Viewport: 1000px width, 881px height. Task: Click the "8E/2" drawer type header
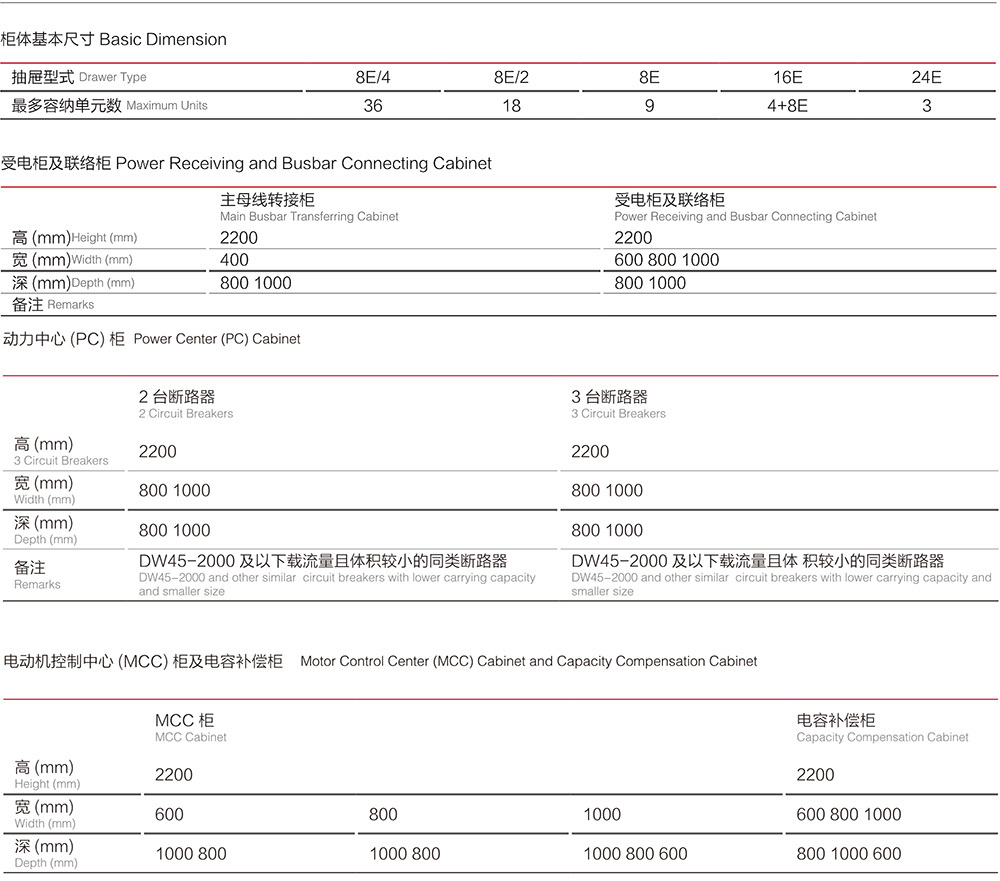[511, 78]
